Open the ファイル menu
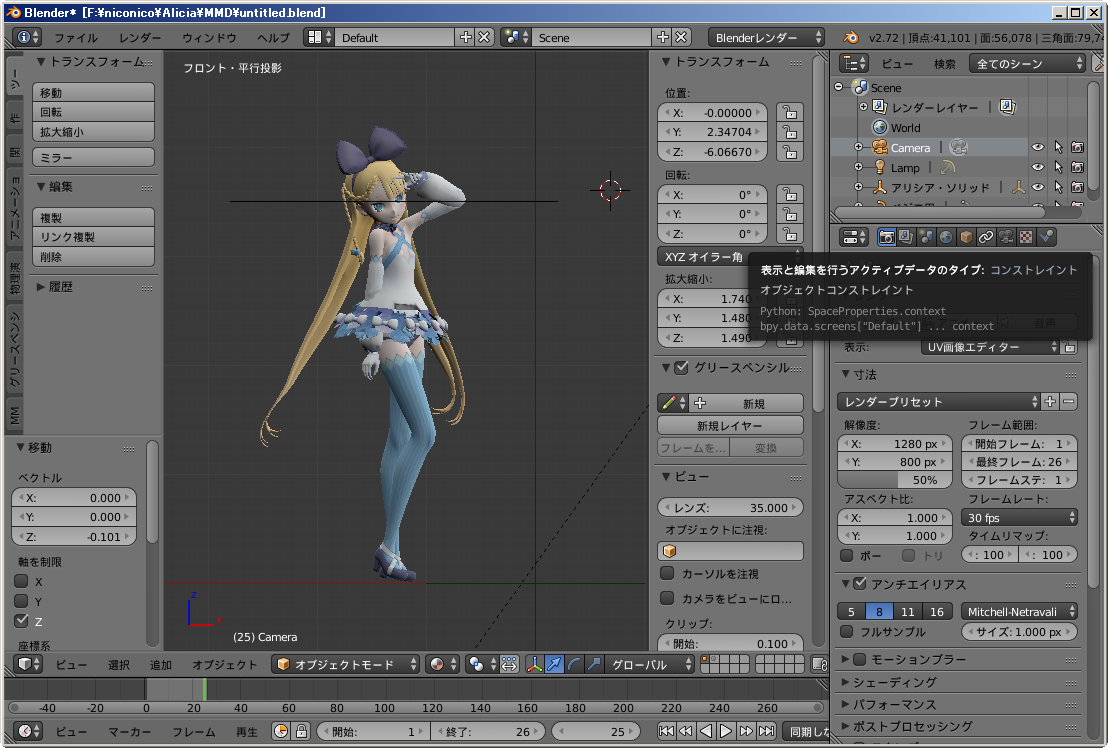Screen dimensions: 1108x748 click(76, 38)
